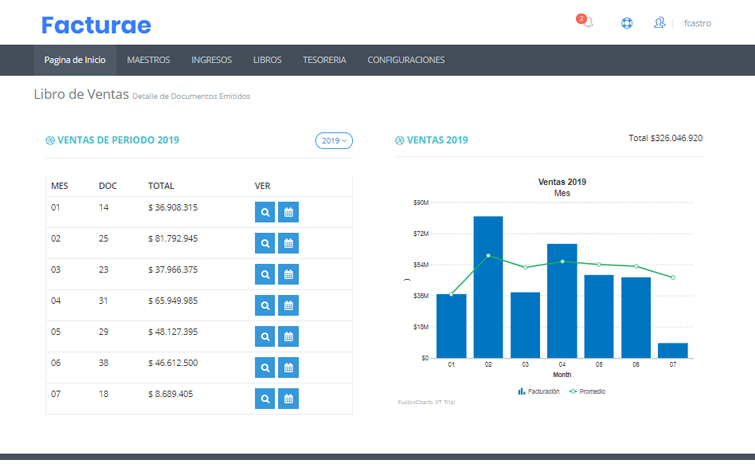Click the Ventas 2019 chart title
This screenshot has height=470, width=755.
pos(562,182)
